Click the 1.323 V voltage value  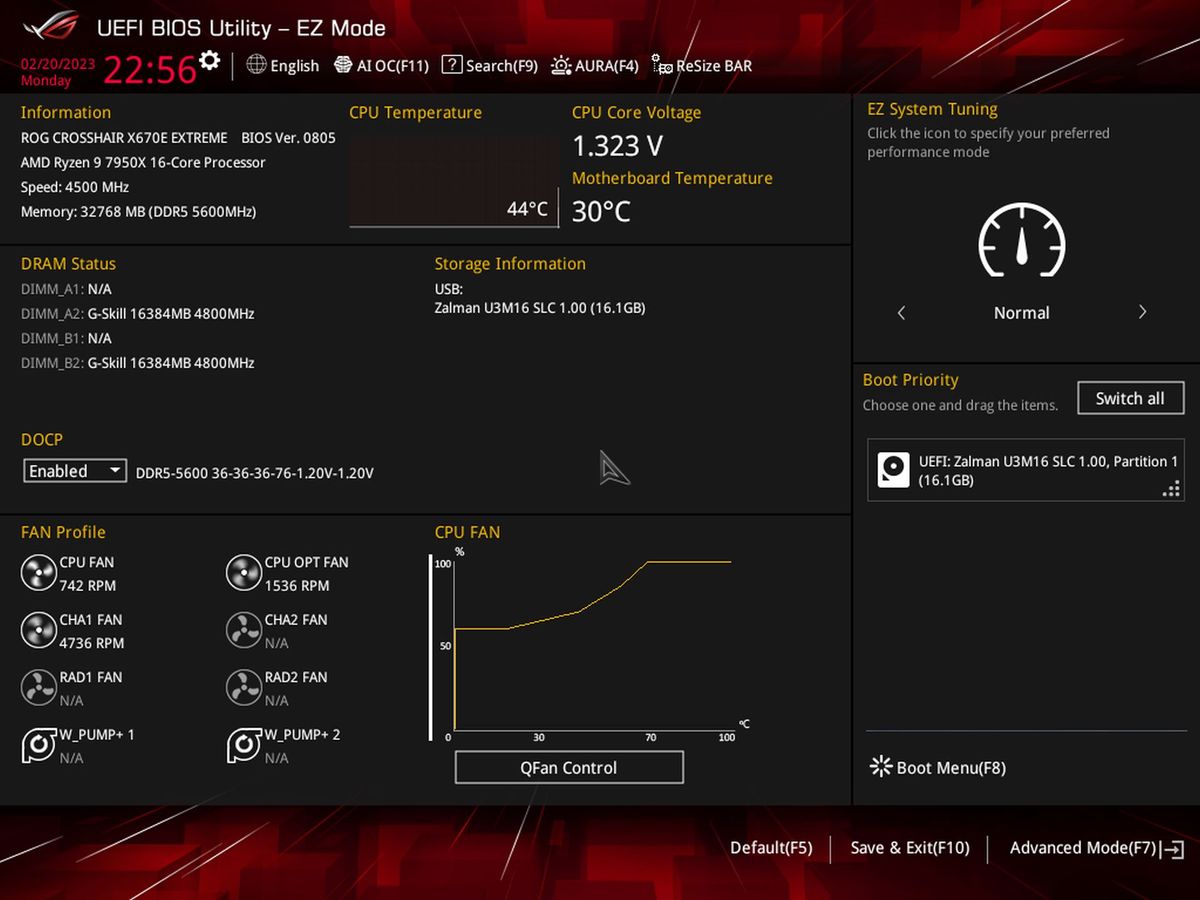[617, 146]
